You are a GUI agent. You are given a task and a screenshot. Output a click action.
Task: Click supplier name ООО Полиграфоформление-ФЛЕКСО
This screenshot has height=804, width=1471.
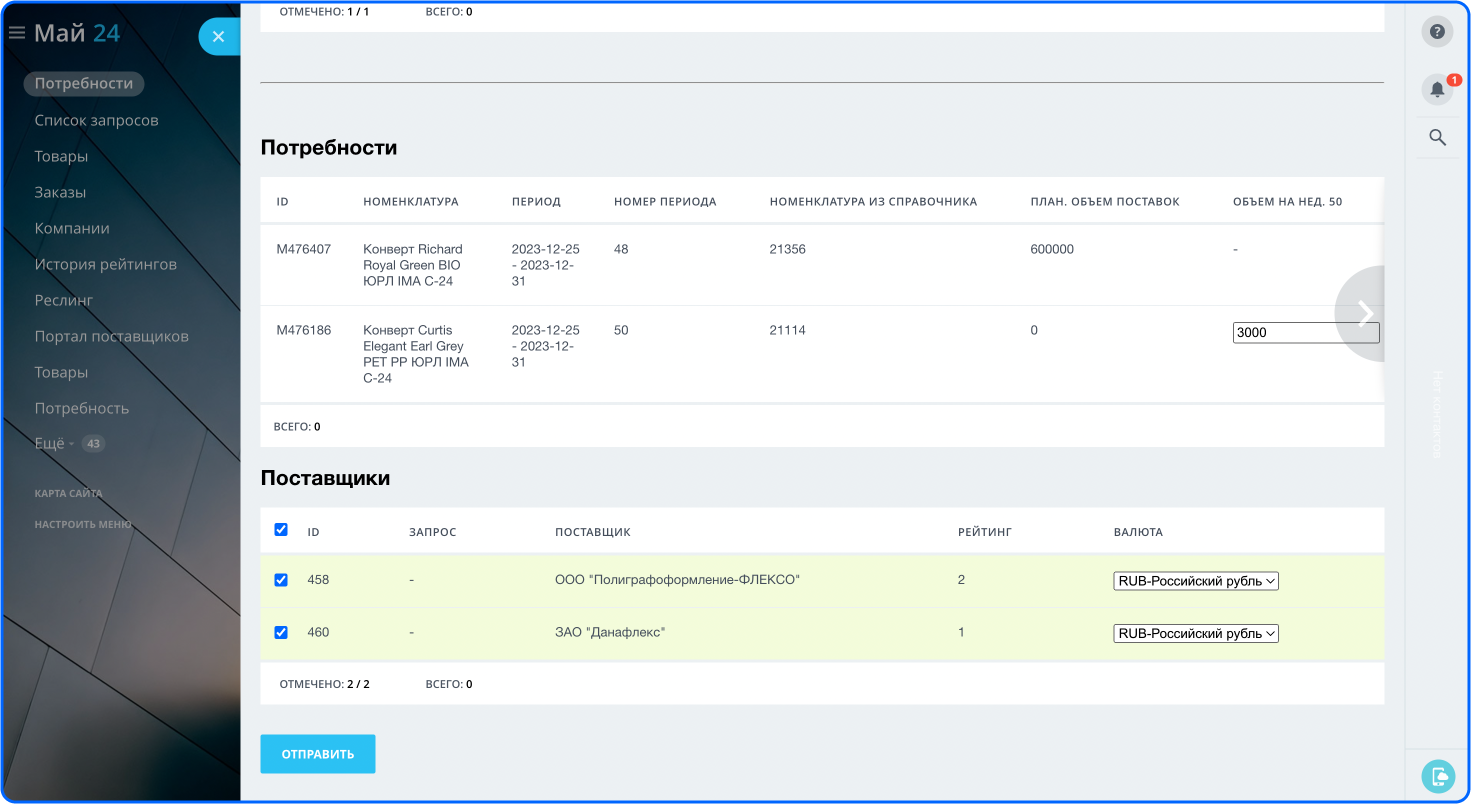(x=678, y=580)
